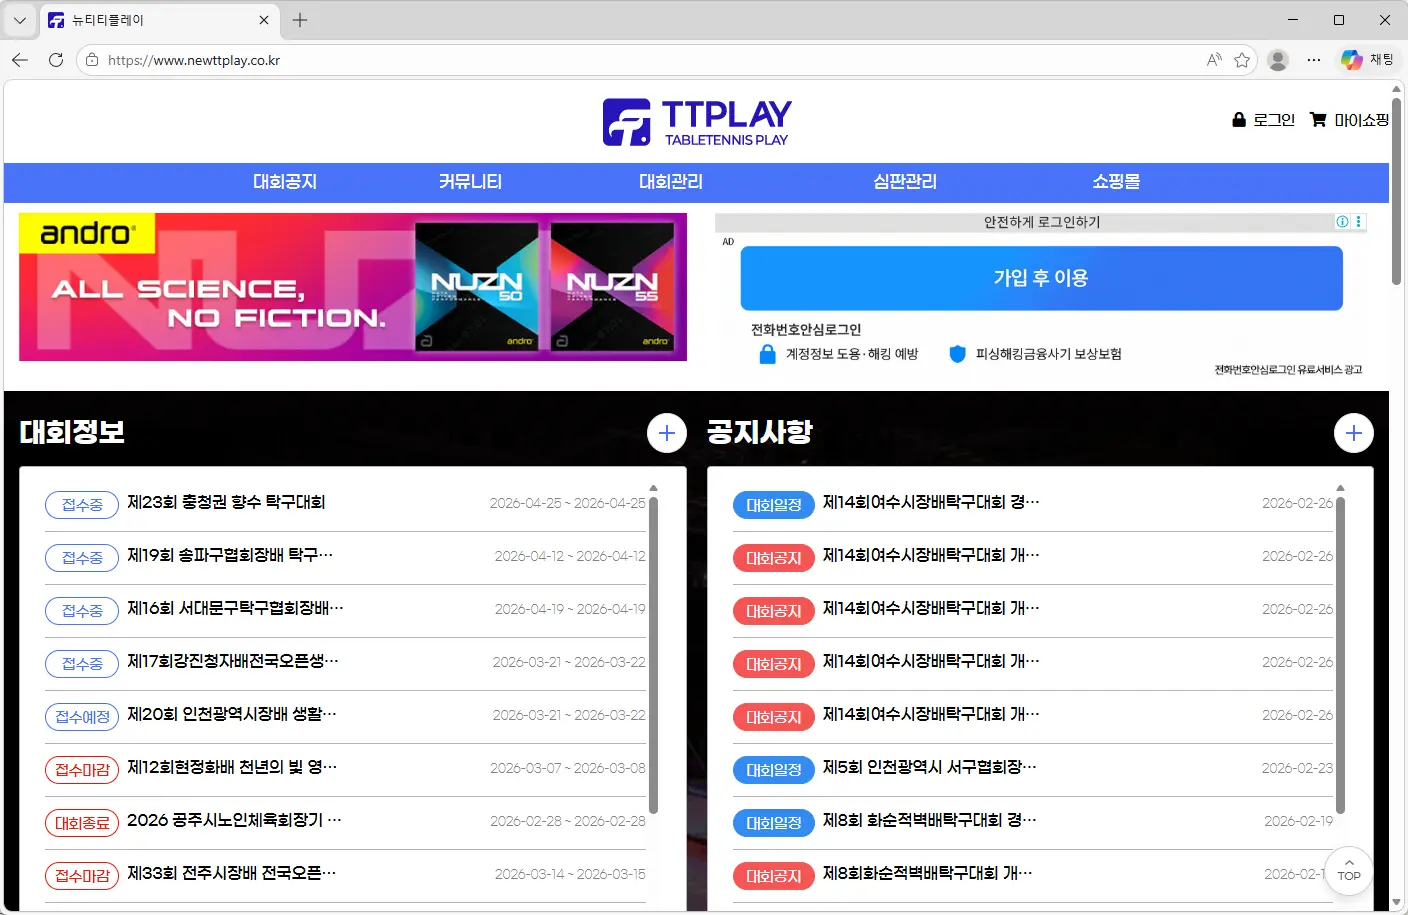Open the tab list chevron at top left
Image resolution: width=1408 pixels, height=915 pixels.
click(19, 19)
